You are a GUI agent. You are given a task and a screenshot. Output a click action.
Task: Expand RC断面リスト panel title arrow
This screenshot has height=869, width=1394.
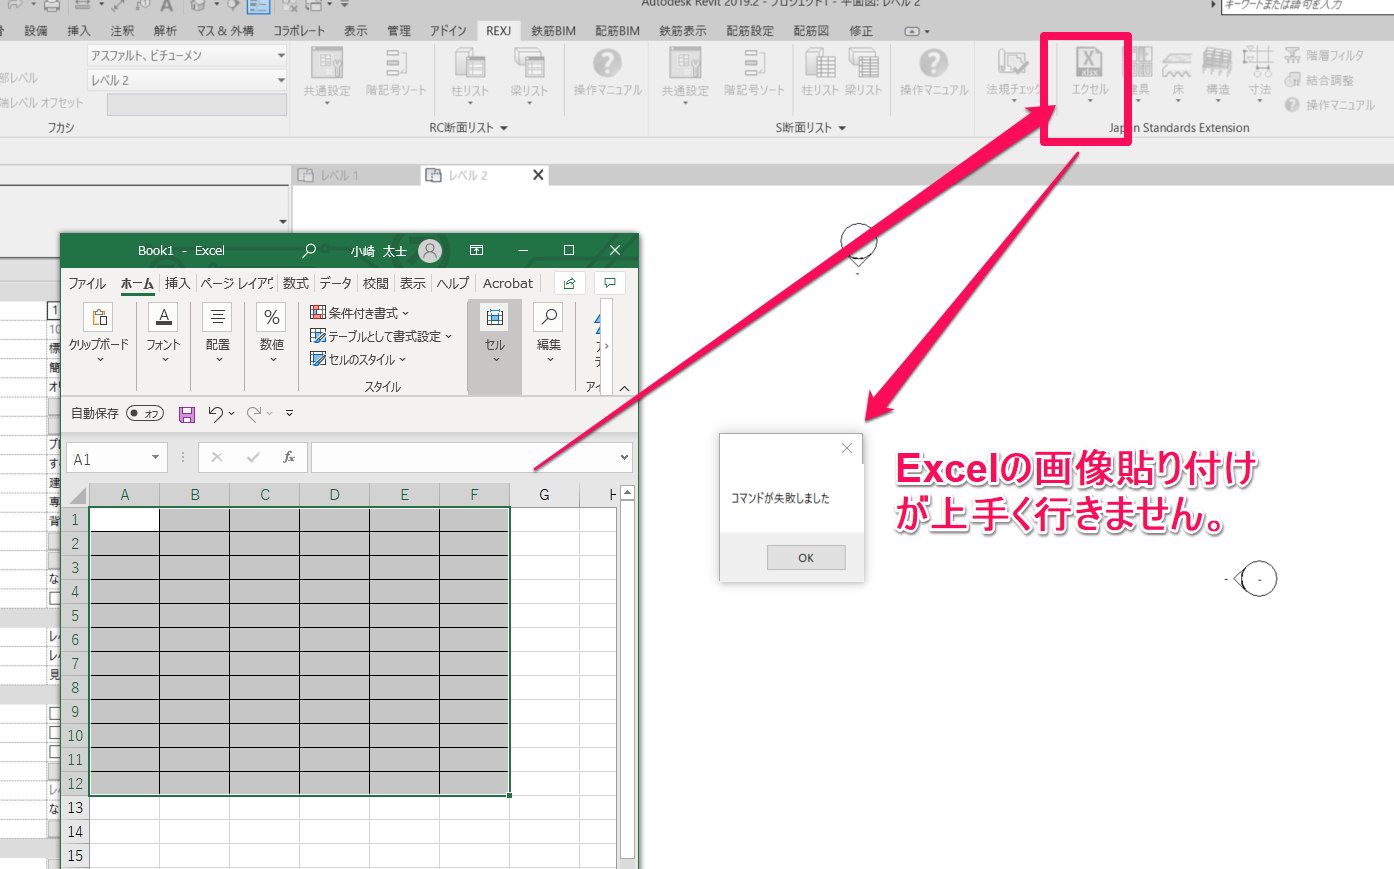504,128
